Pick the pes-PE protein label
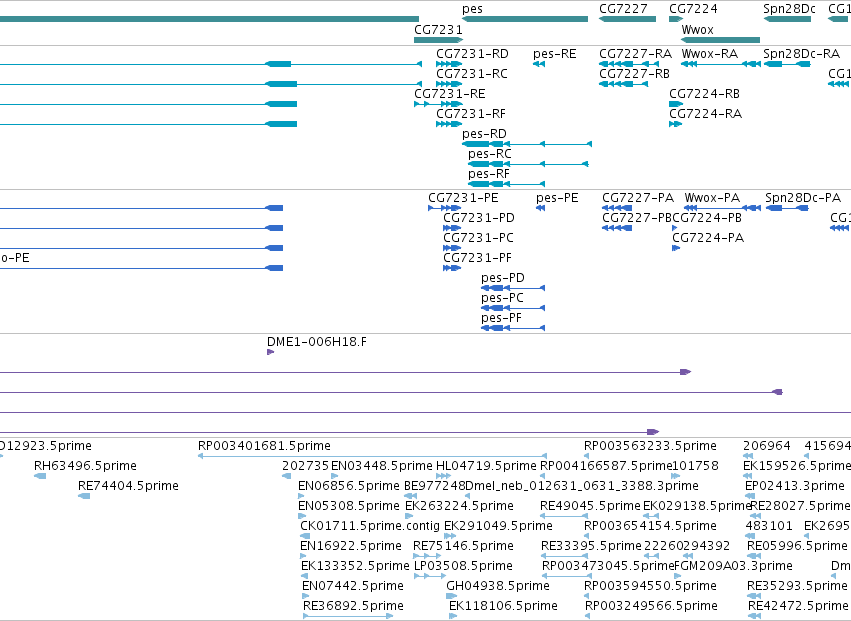Image resolution: width=851 pixels, height=621 pixels. tap(557, 198)
